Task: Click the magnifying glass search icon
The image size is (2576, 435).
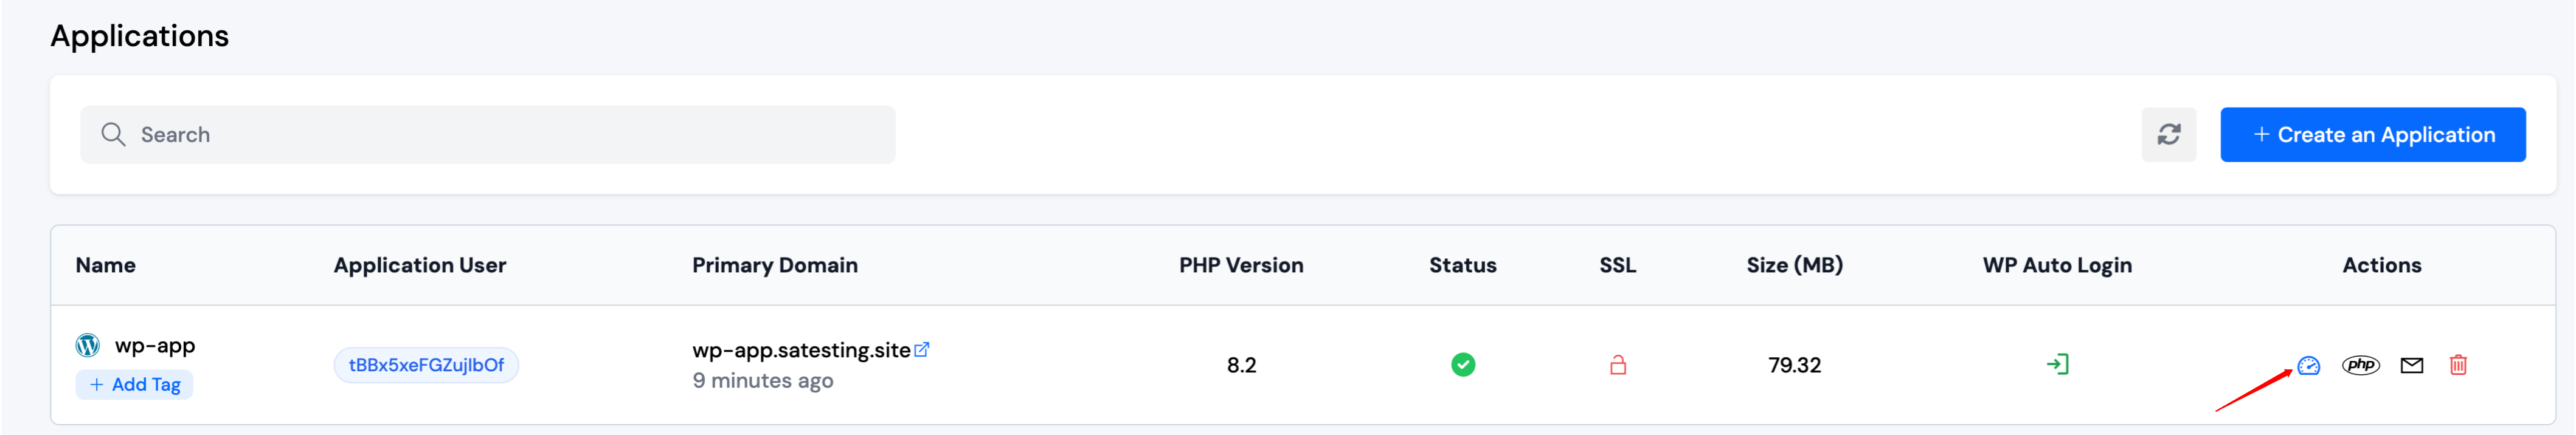Action: (114, 135)
